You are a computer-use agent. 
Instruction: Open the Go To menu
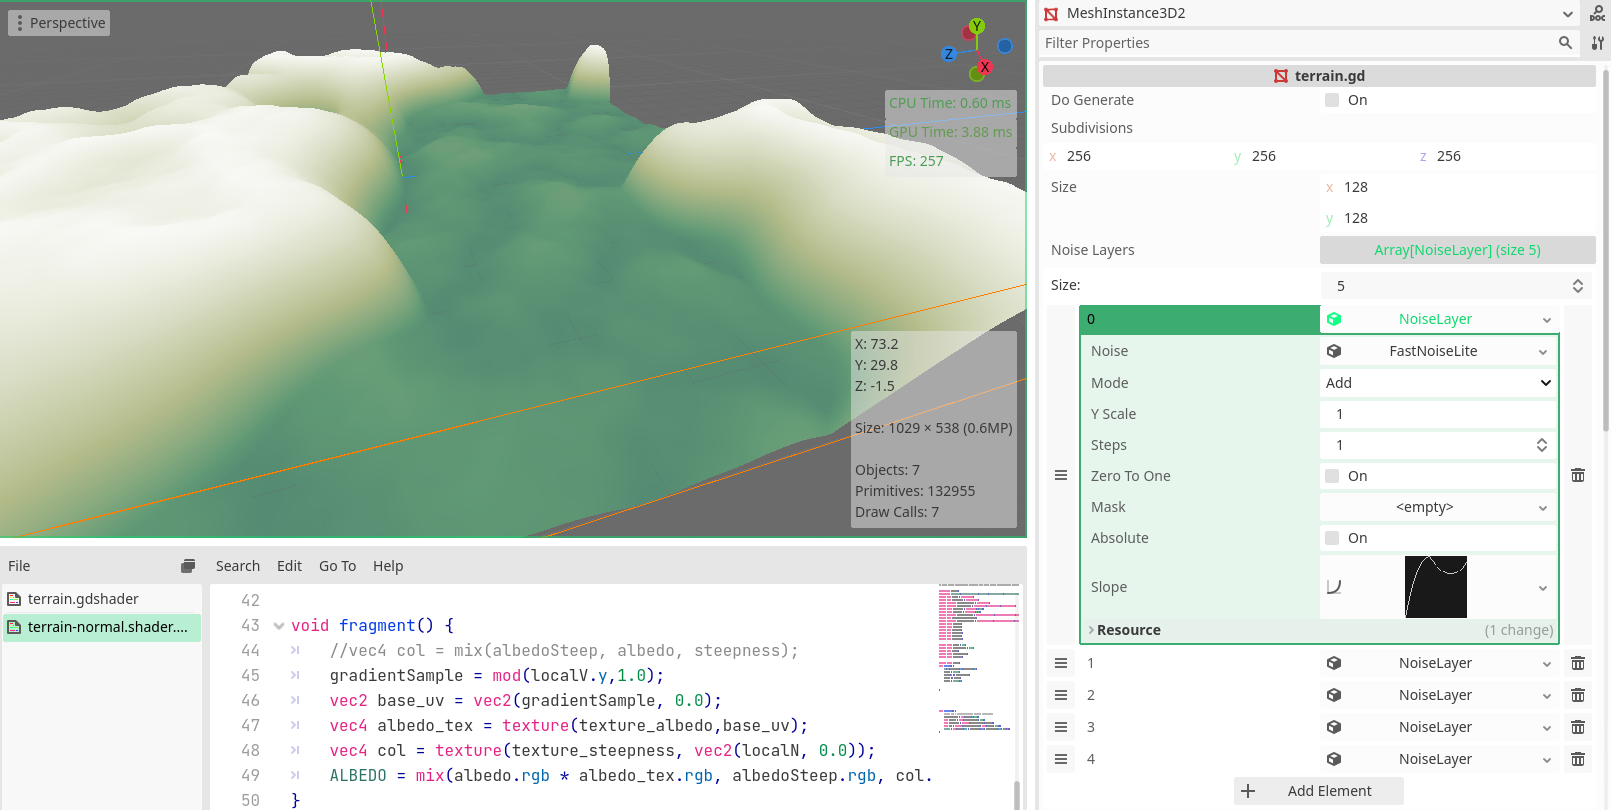coord(337,566)
